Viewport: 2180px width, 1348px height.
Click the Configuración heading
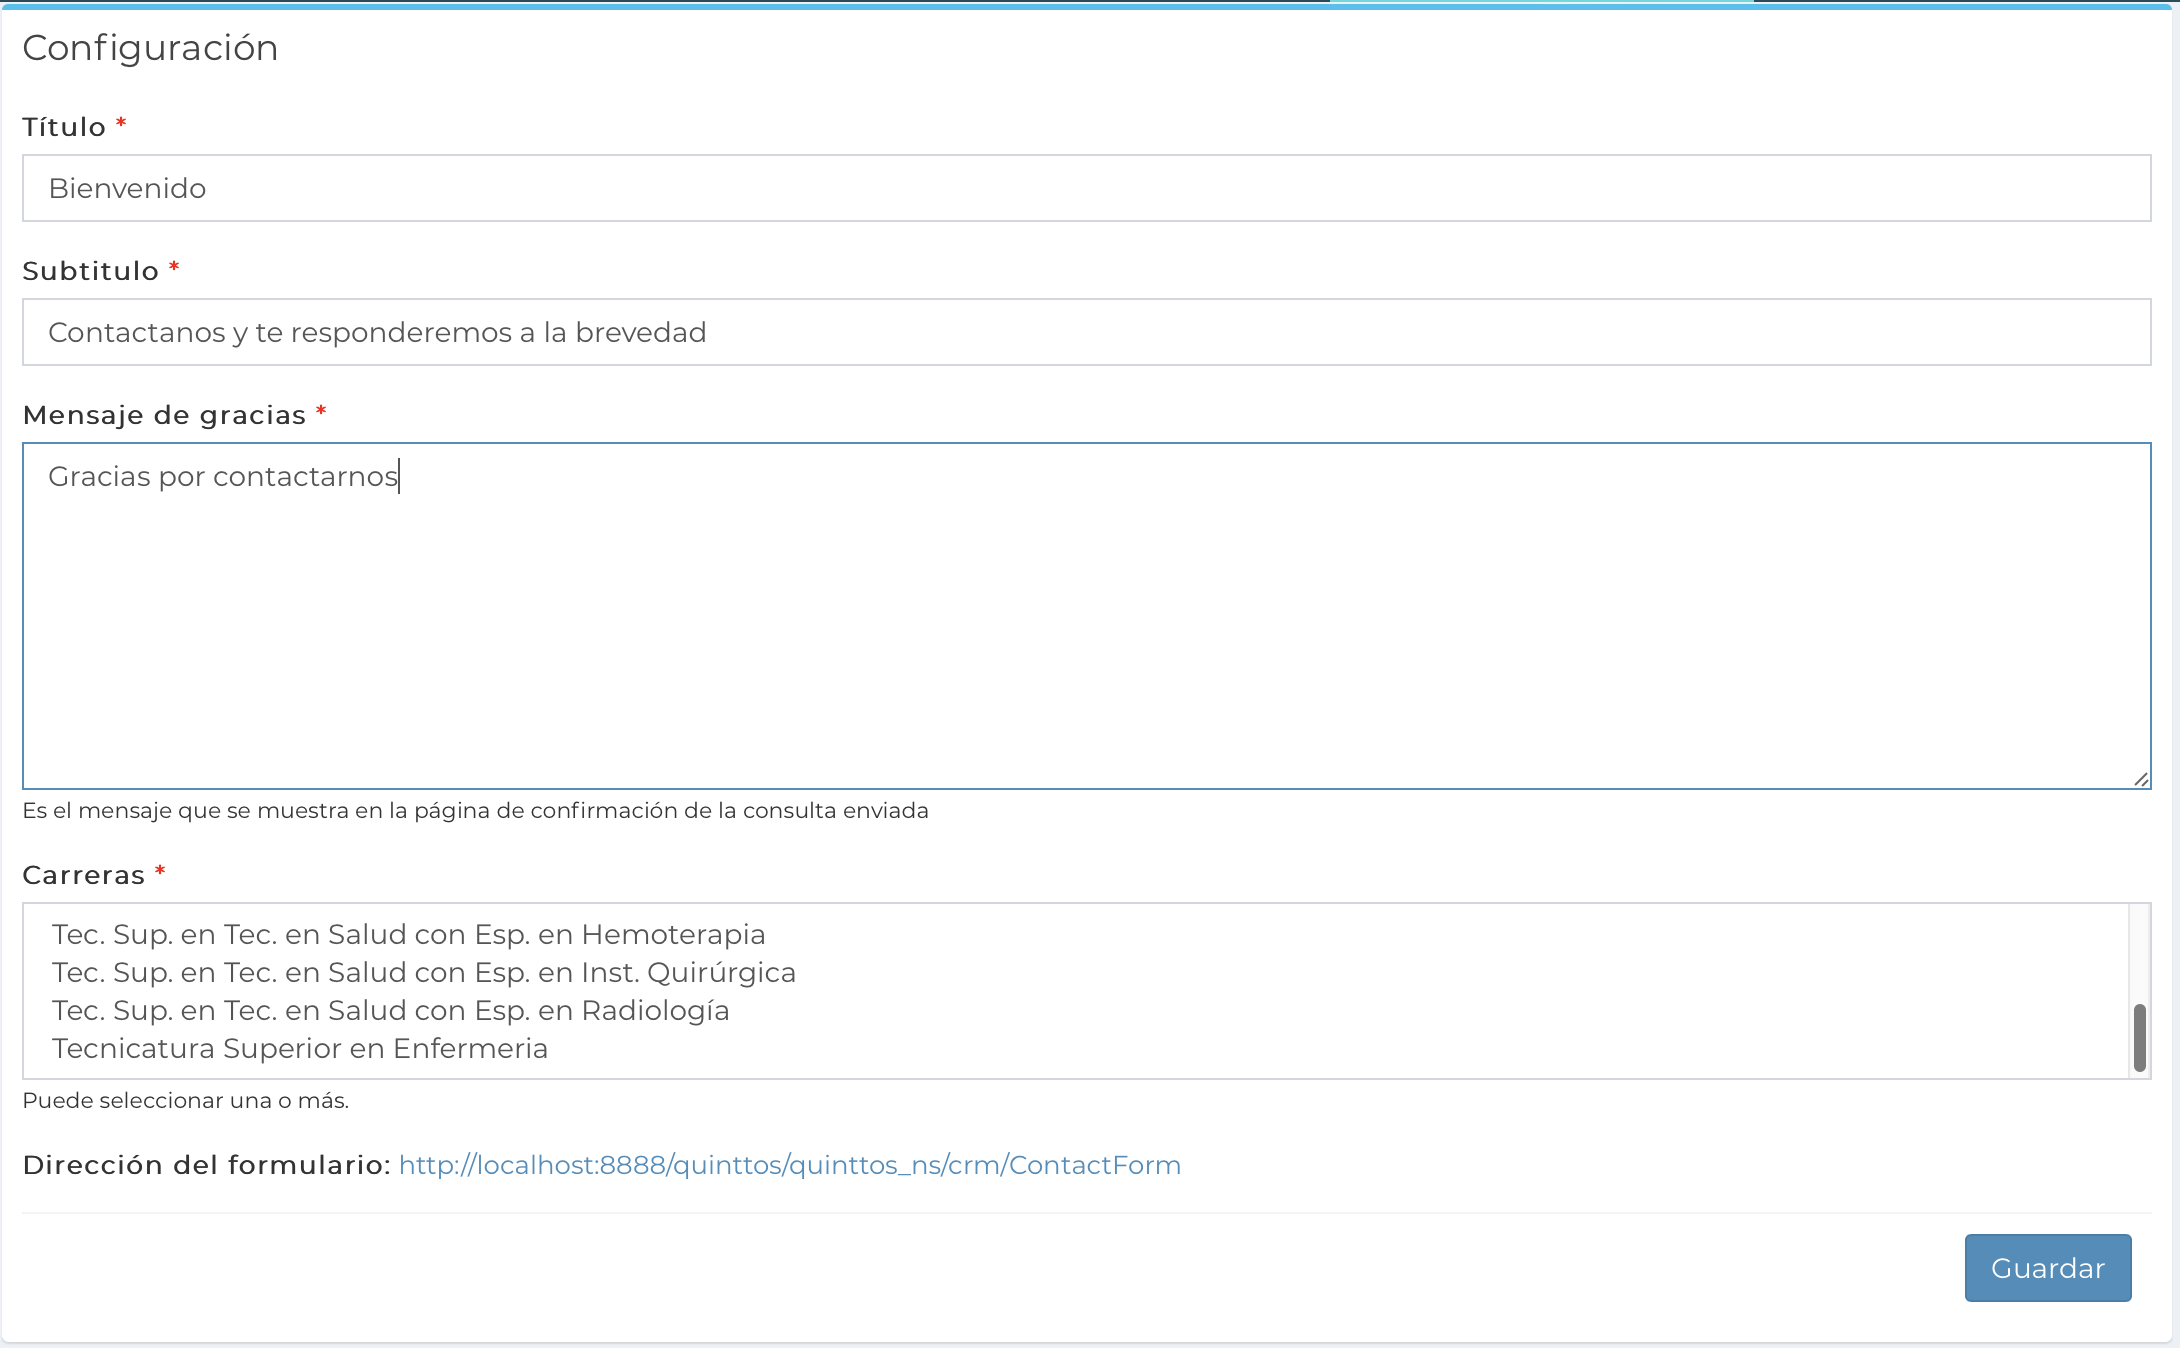[x=150, y=48]
